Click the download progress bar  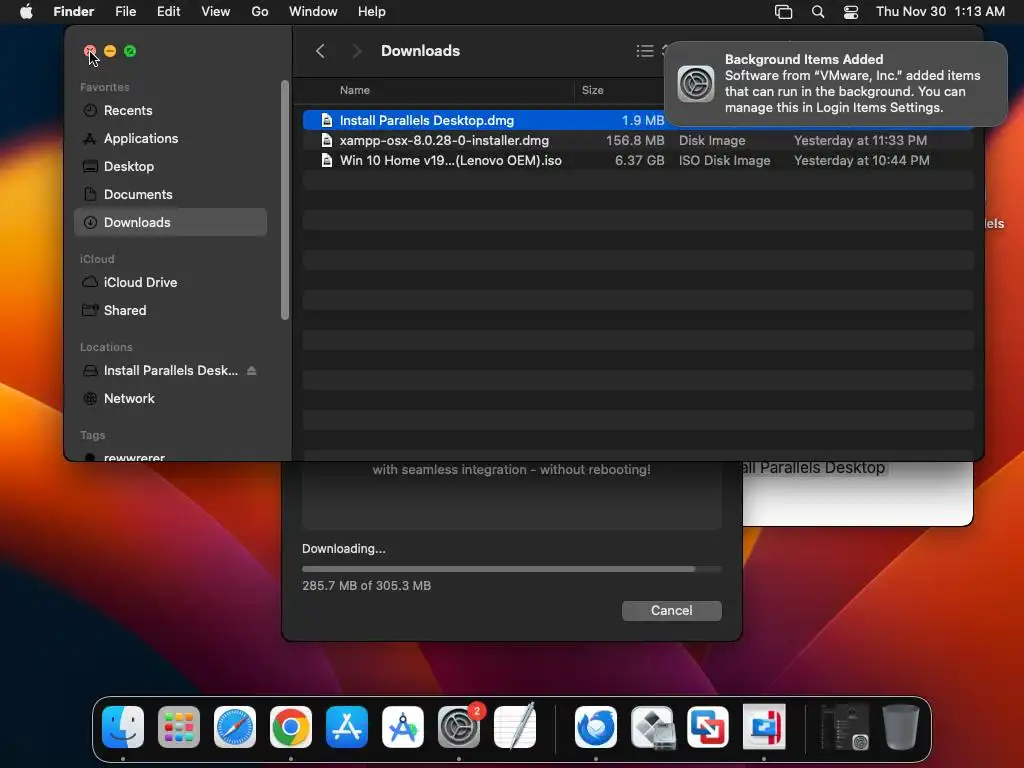pos(511,569)
